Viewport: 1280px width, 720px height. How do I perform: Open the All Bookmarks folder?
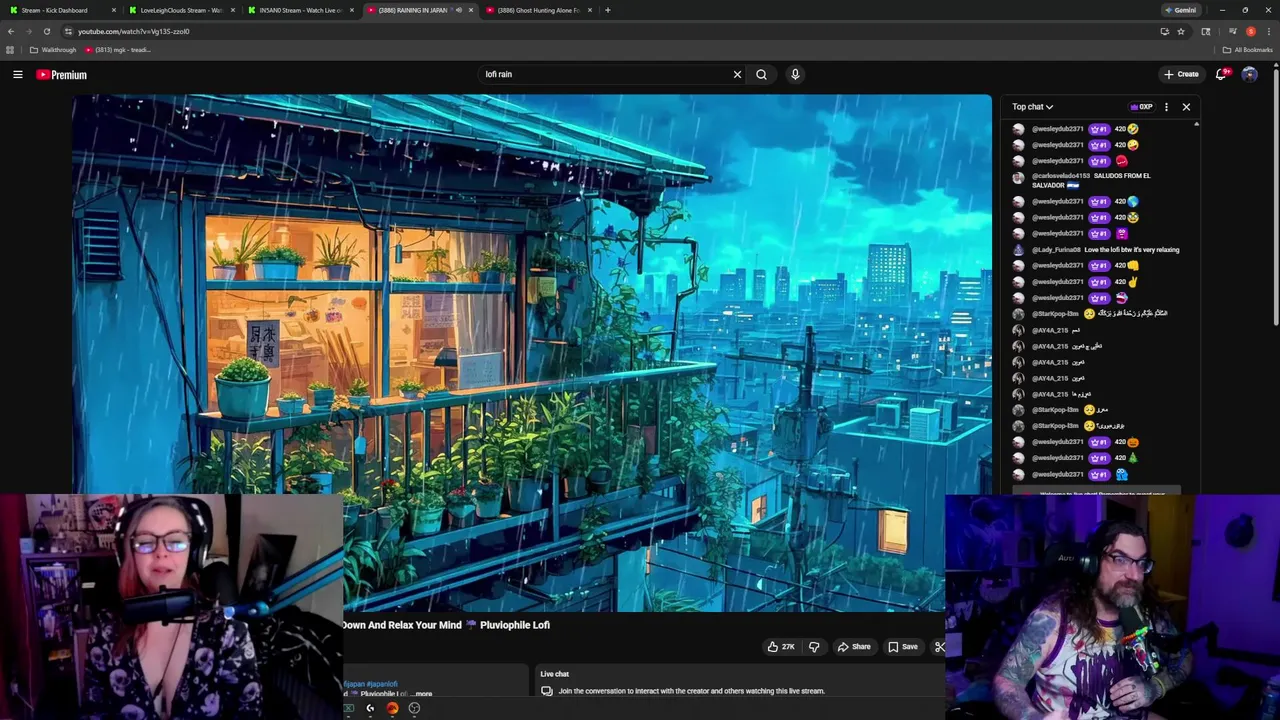1247,50
